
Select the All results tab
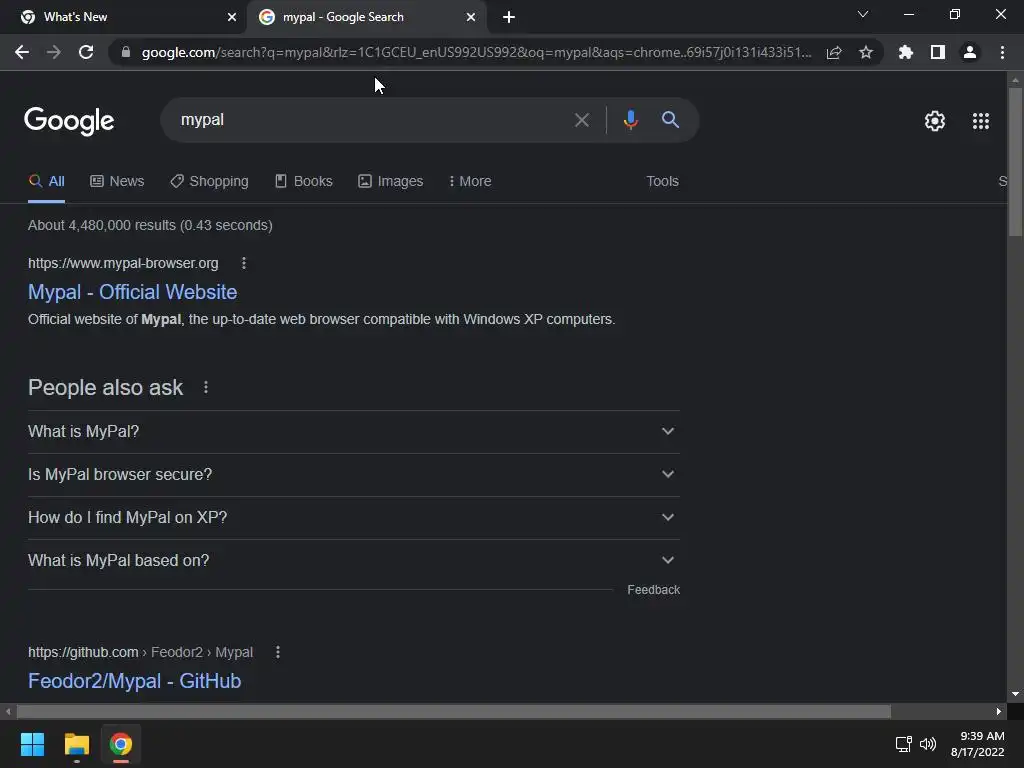pos(46,182)
